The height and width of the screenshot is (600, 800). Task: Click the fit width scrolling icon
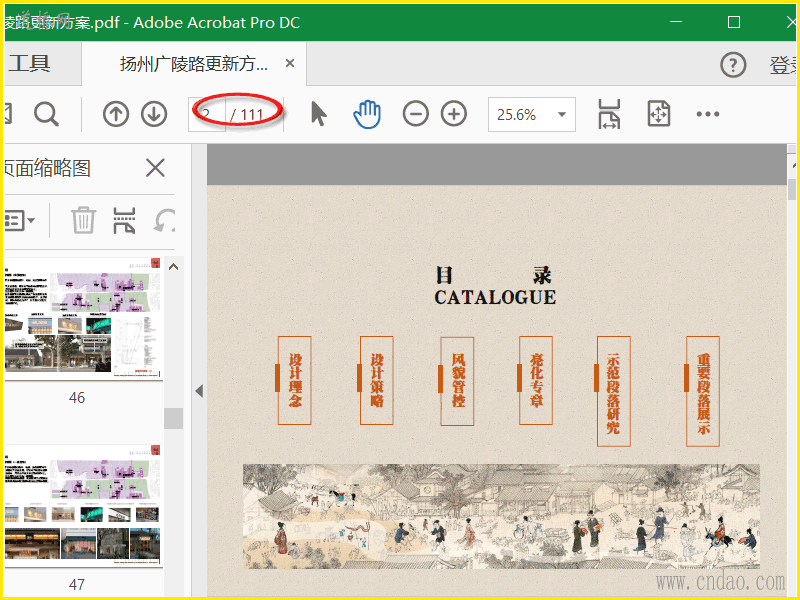click(x=610, y=114)
